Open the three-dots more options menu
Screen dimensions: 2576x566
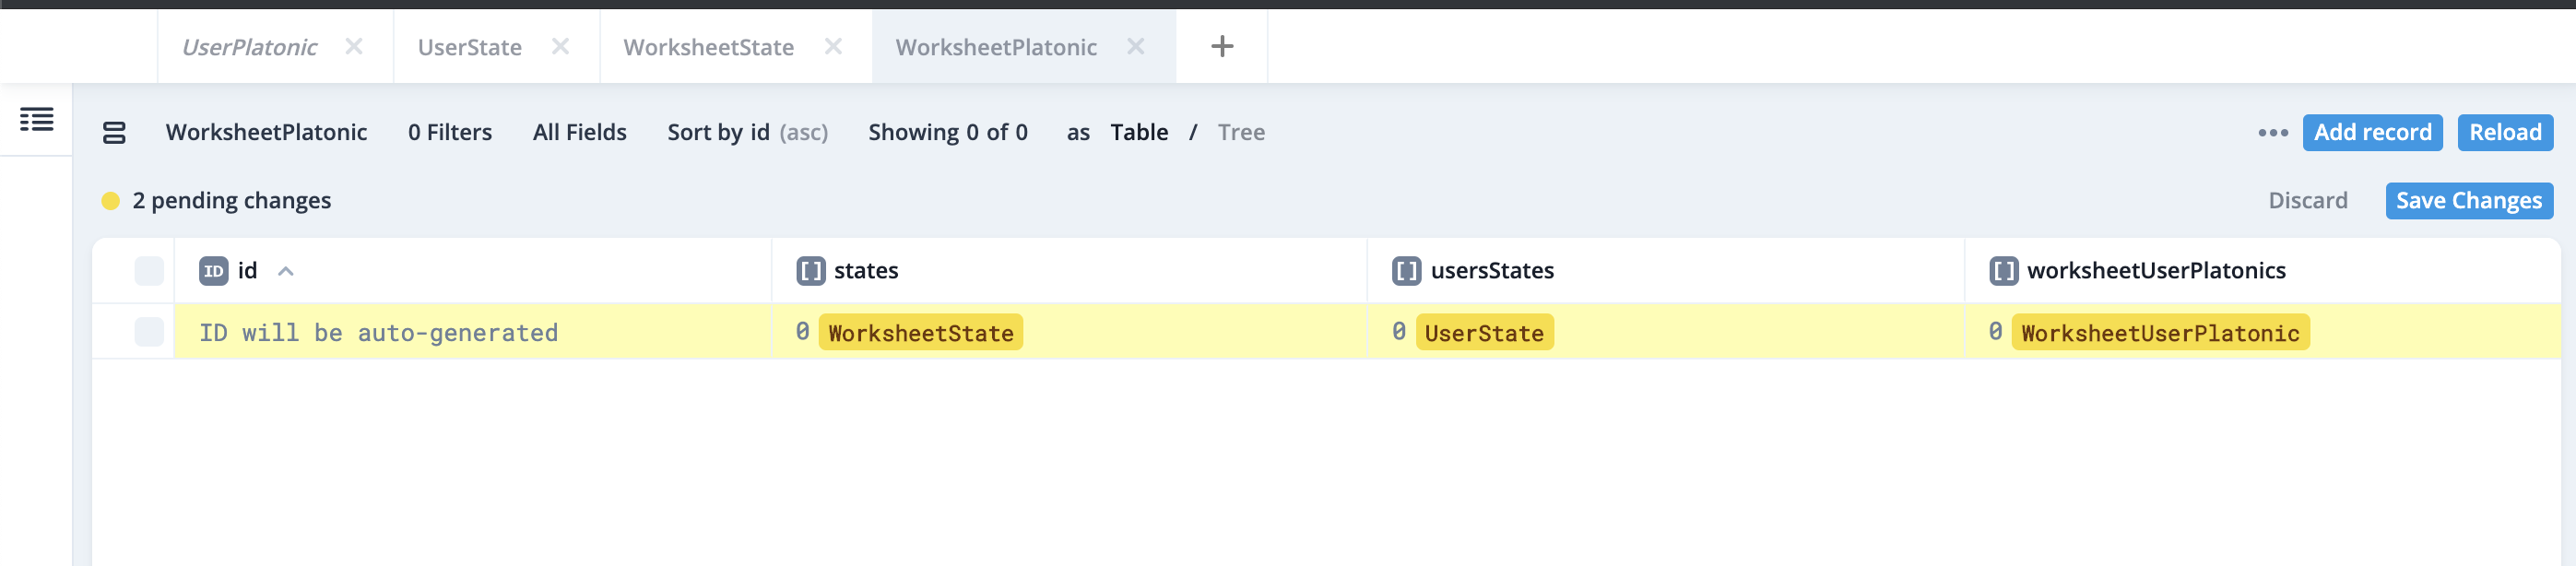click(2272, 132)
